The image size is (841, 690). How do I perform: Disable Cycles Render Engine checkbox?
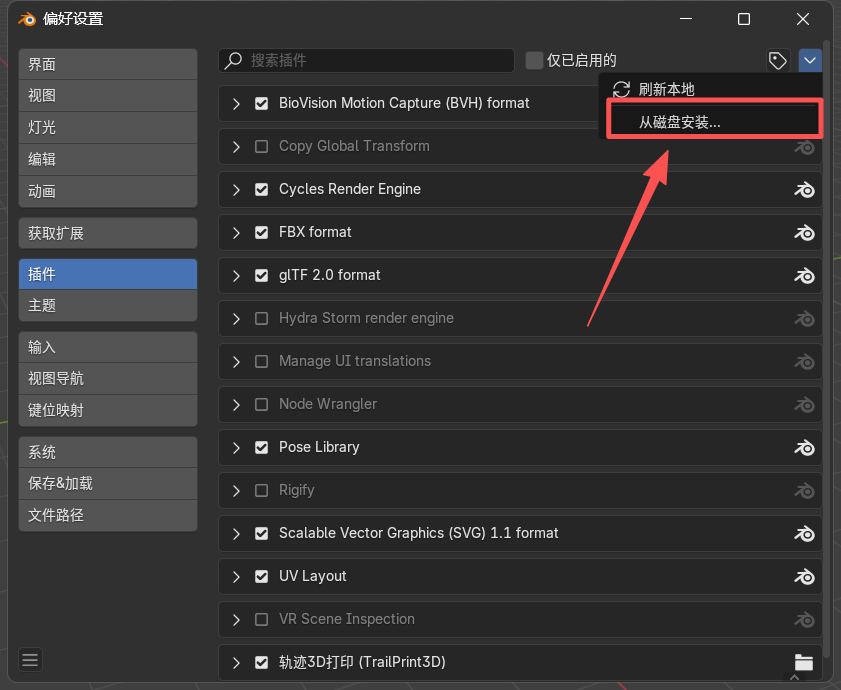tap(261, 189)
